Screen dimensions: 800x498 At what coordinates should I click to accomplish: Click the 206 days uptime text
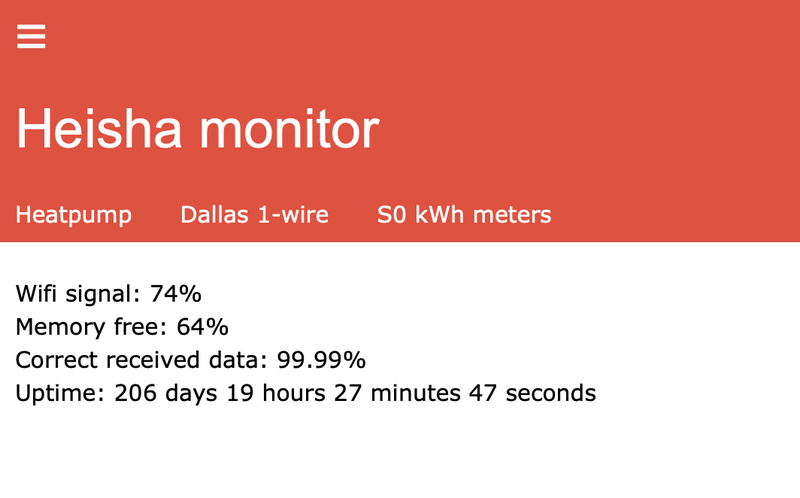(x=165, y=393)
